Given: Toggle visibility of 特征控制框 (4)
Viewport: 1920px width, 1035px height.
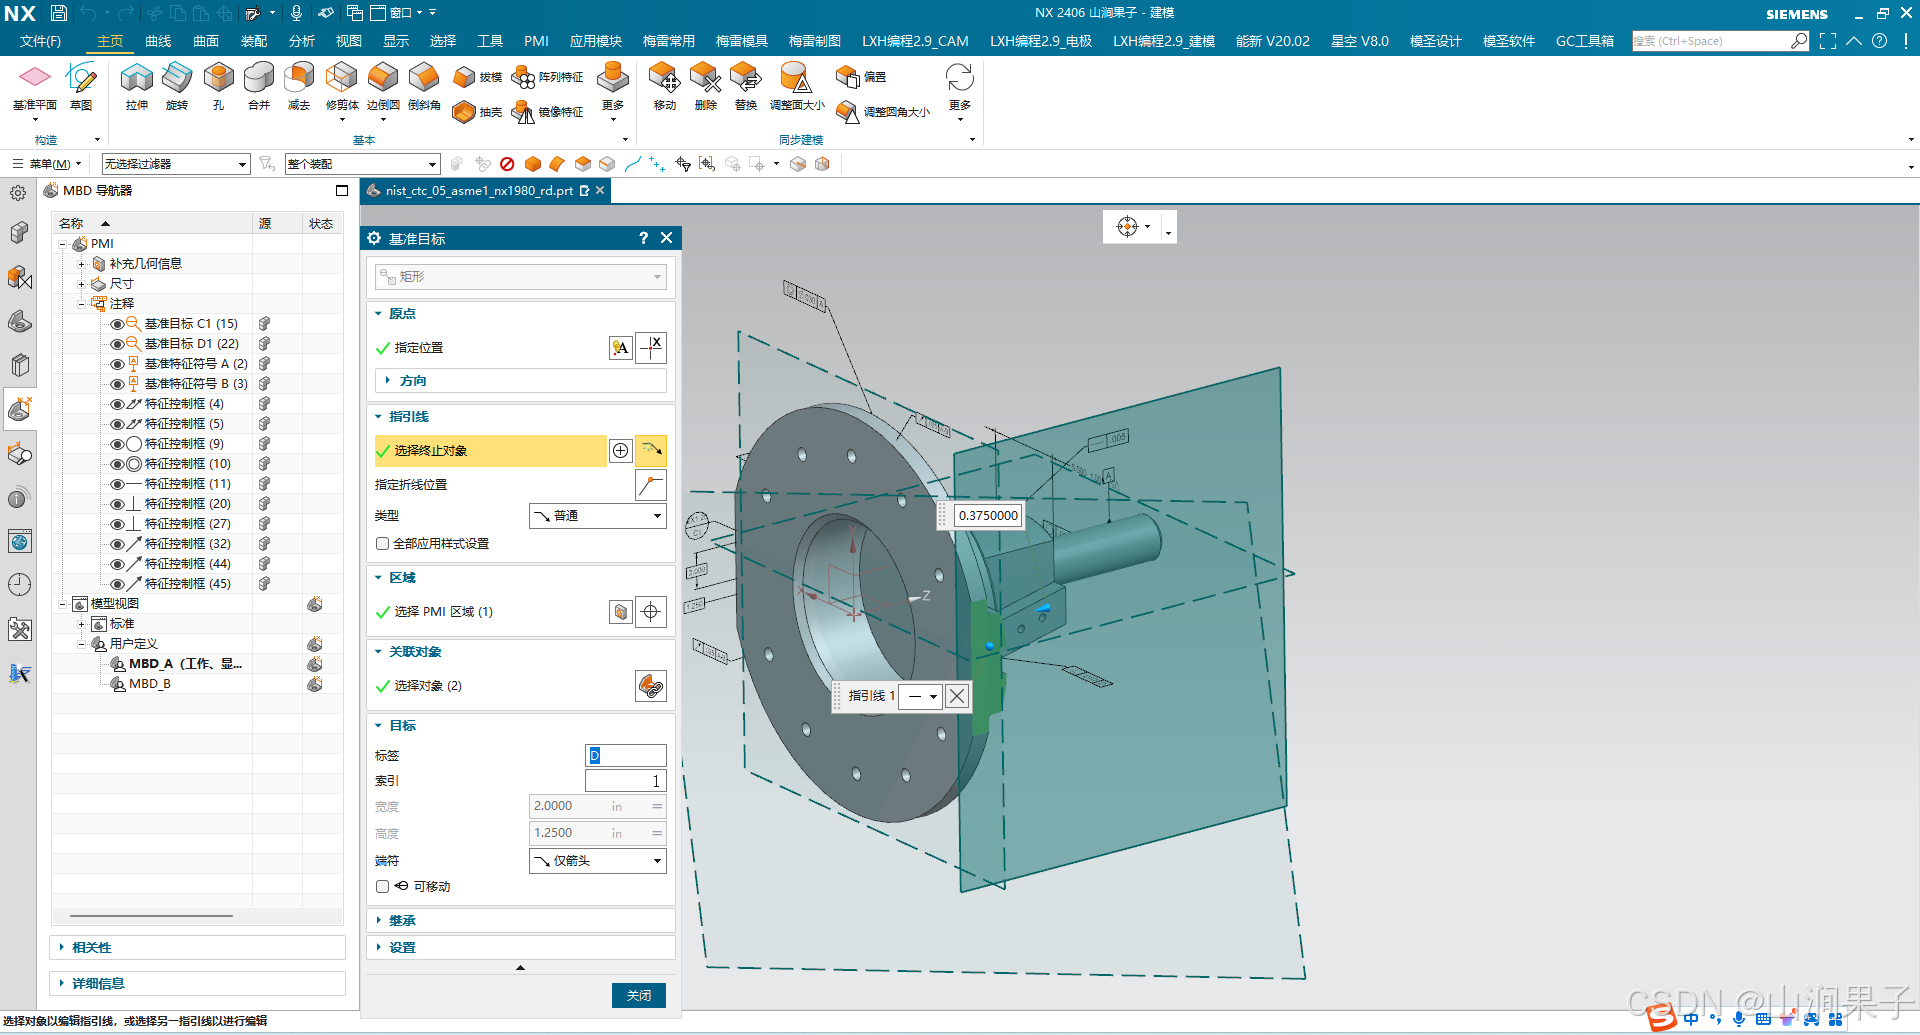Looking at the screenshot, I should [117, 404].
